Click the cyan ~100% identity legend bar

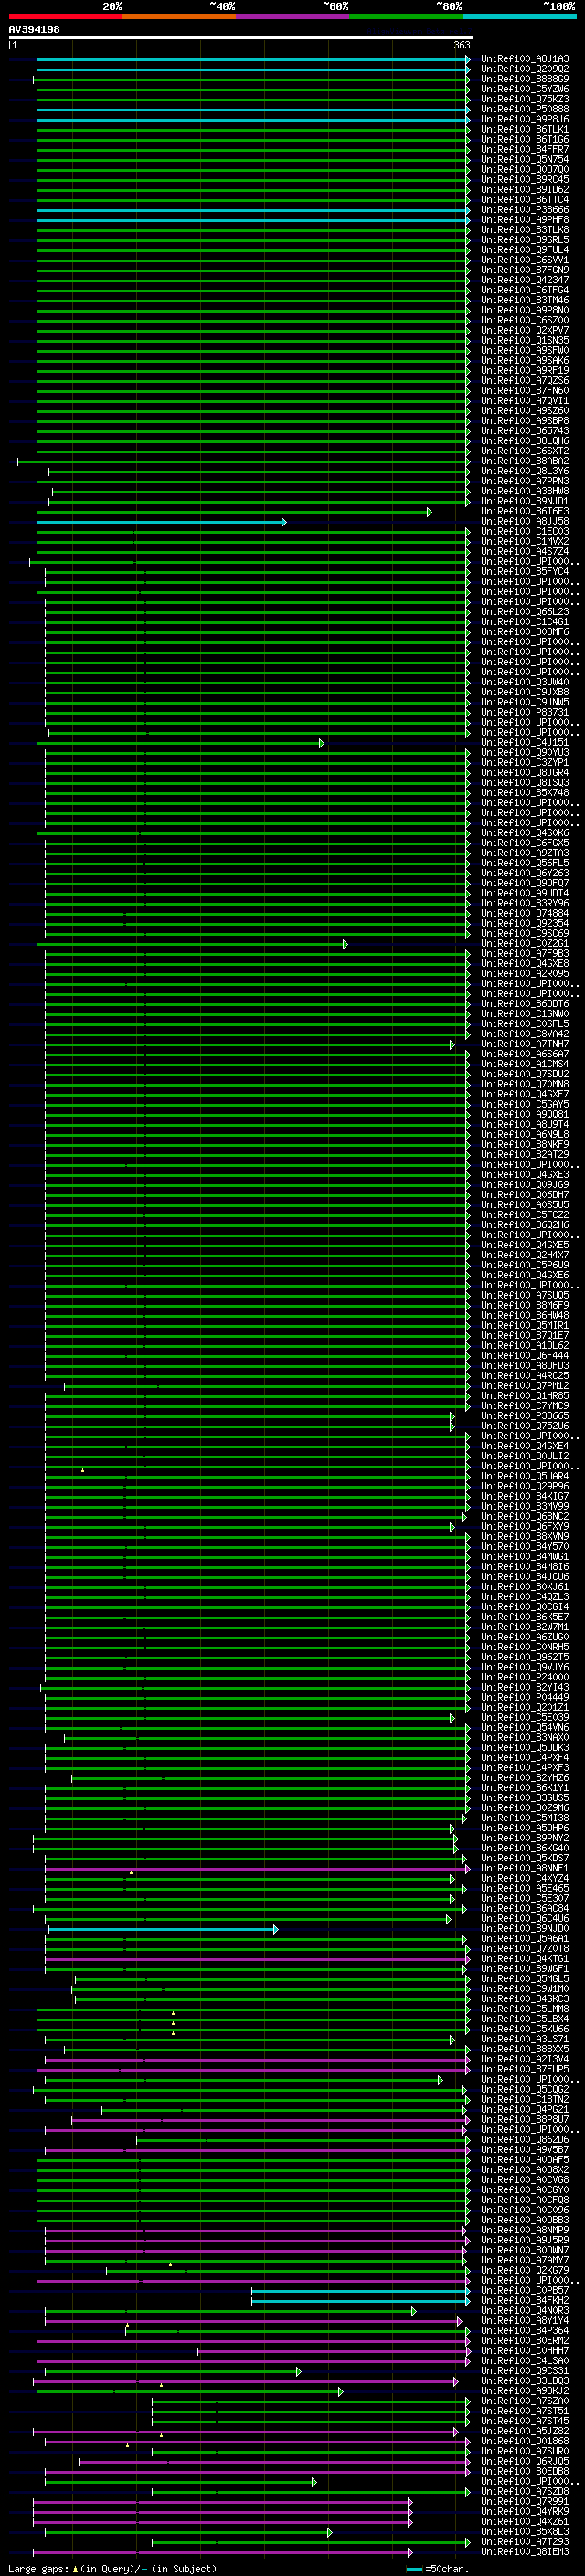(x=519, y=16)
